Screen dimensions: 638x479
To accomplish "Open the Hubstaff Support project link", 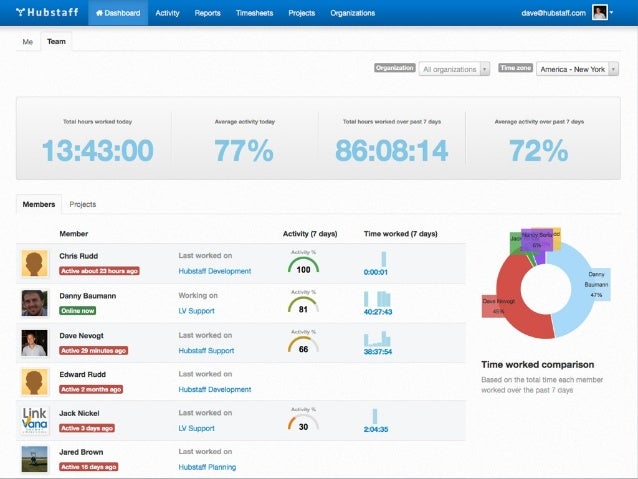I will [x=206, y=350].
